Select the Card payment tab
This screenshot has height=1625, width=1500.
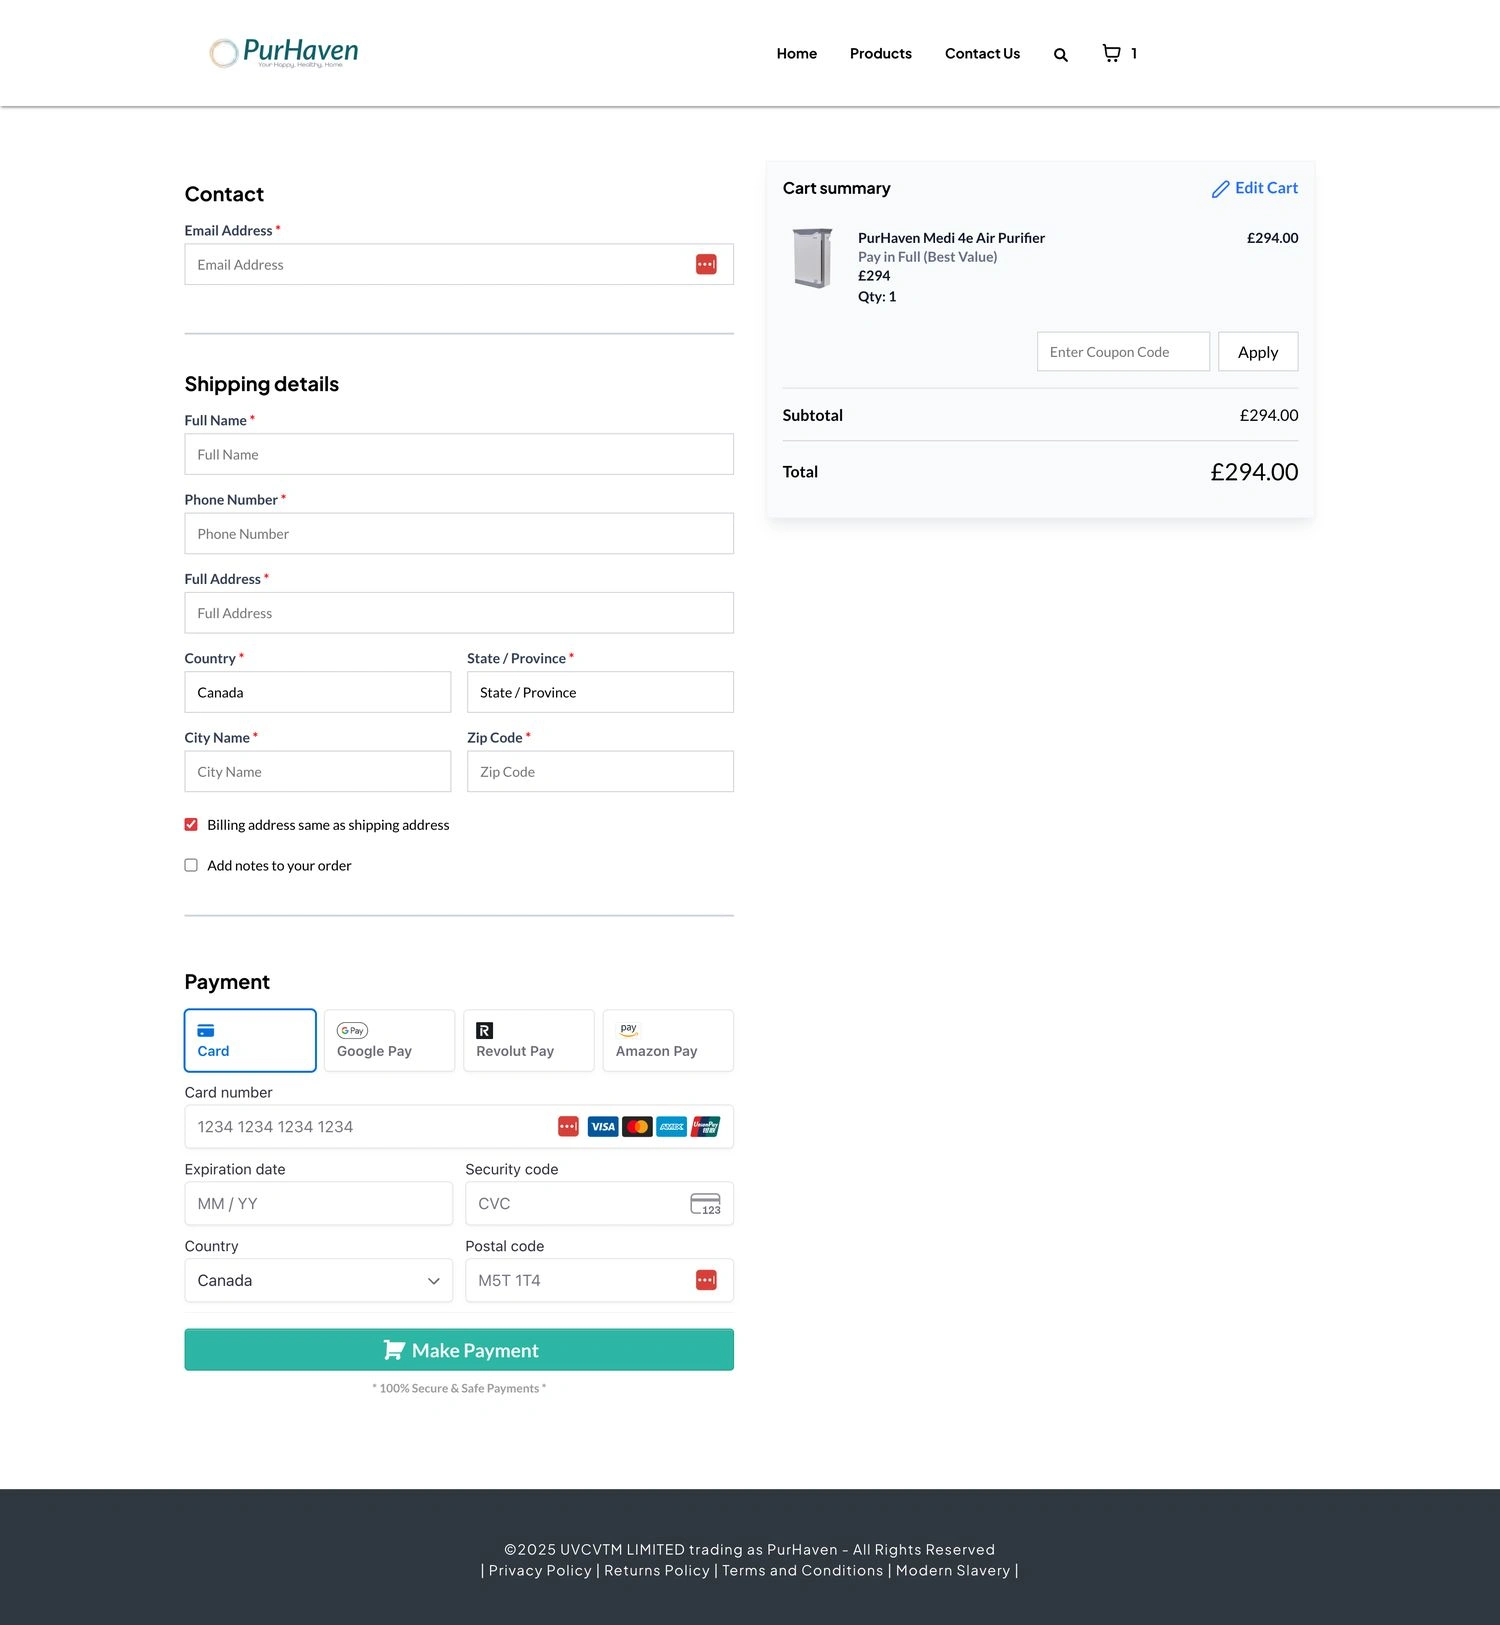pos(250,1041)
